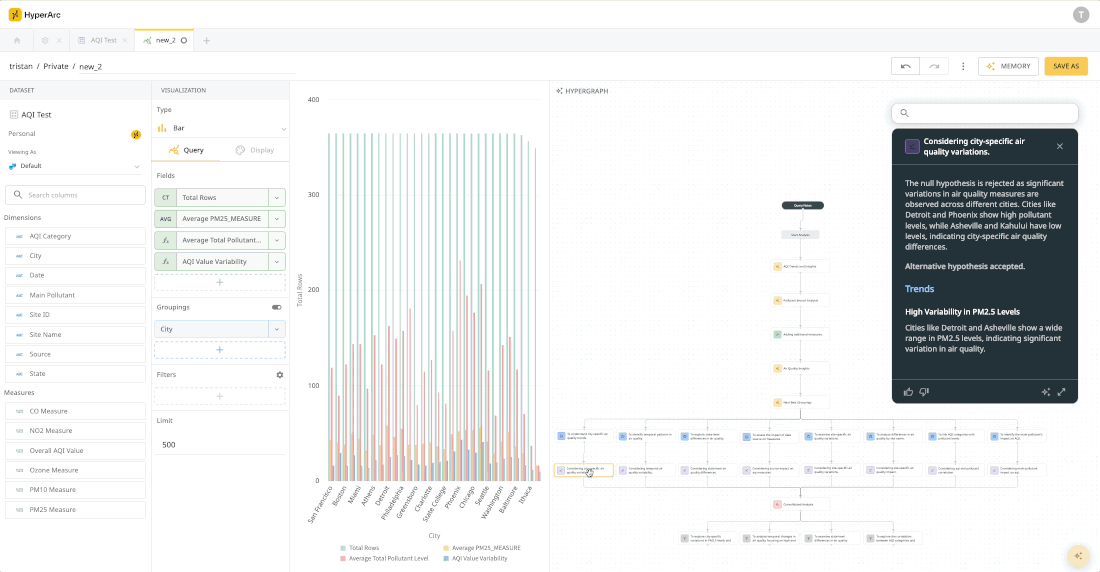Switch to the Display tab
Image resolution: width=1100 pixels, height=572 pixels.
[x=255, y=150]
